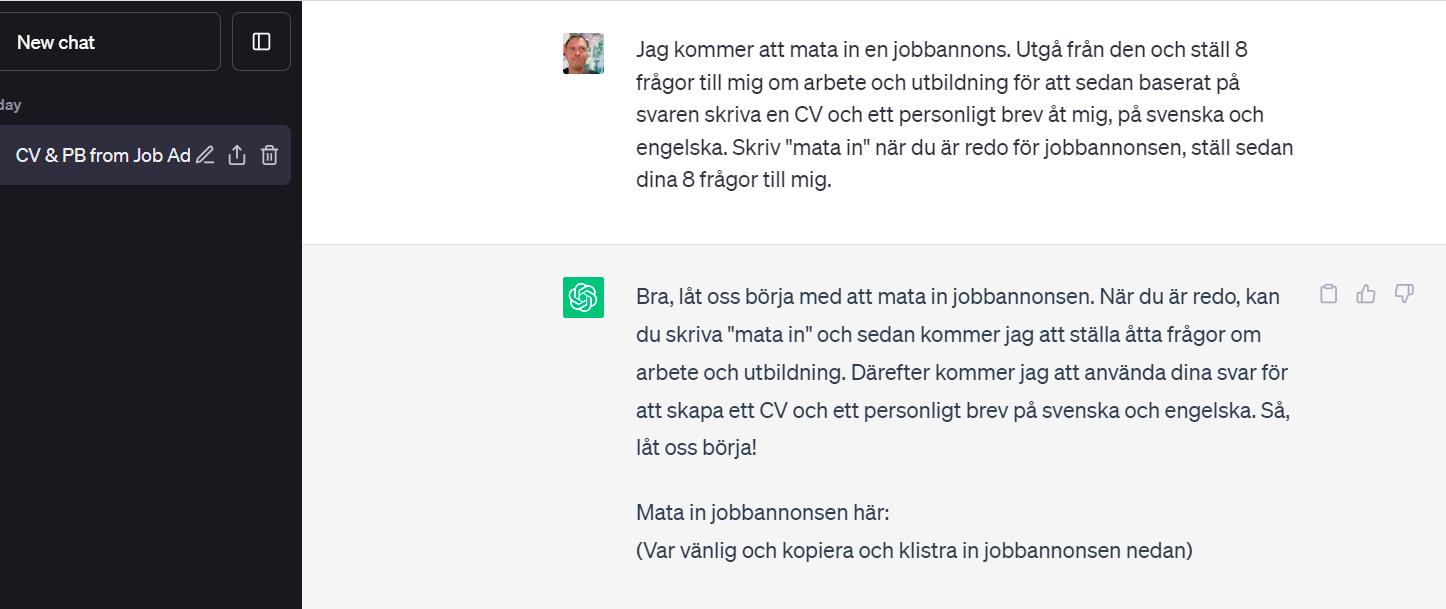Image resolution: width=1446 pixels, height=609 pixels.
Task: Click the "(Var vänlig och kopiera...)" line
Action: point(914,550)
